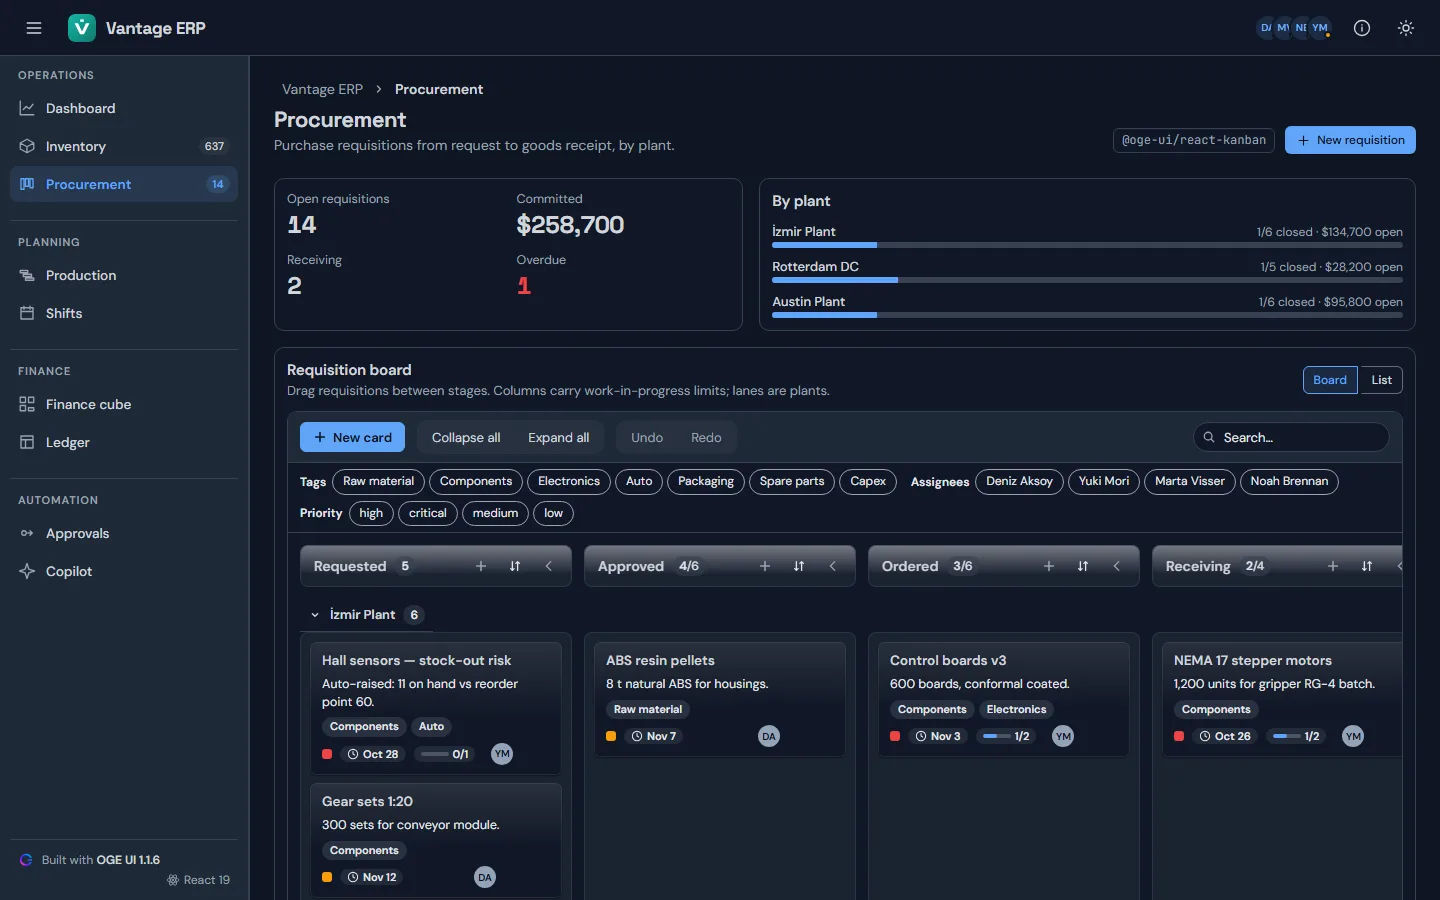Click the presence avatar group in header
This screenshot has width=1440, height=900.
click(1294, 28)
